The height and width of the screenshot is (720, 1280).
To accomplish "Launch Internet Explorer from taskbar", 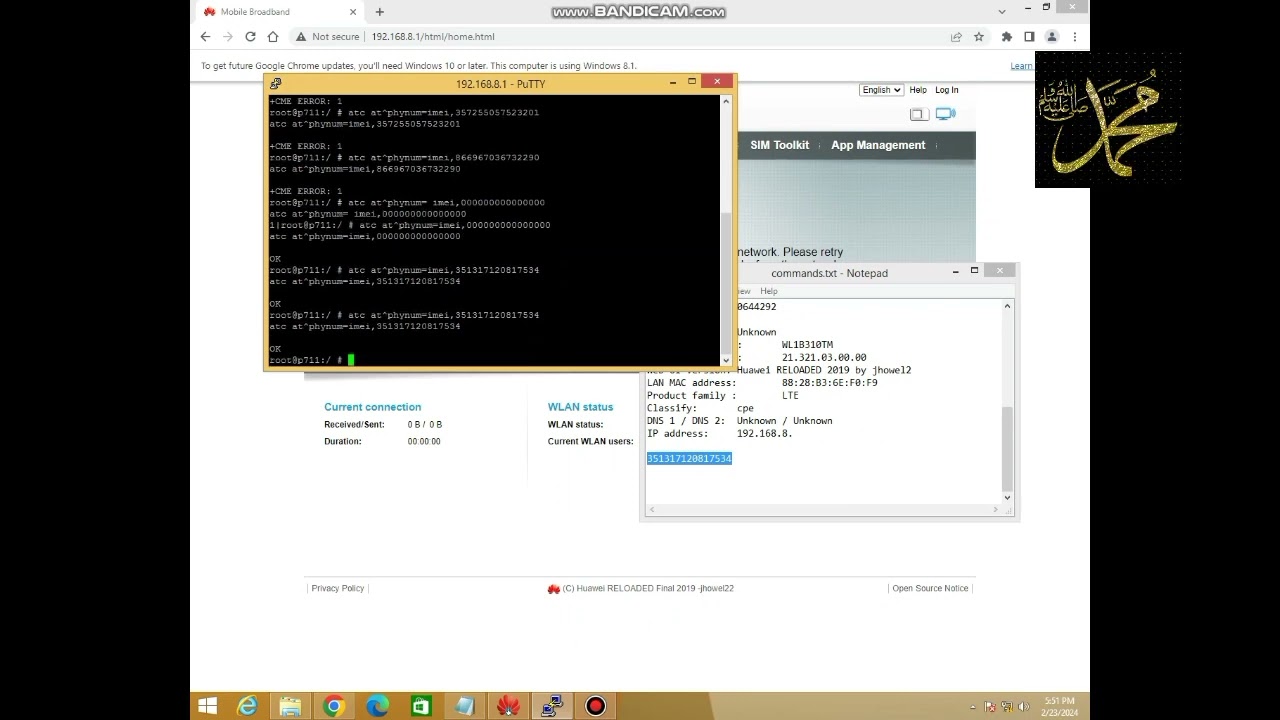I will 247,706.
